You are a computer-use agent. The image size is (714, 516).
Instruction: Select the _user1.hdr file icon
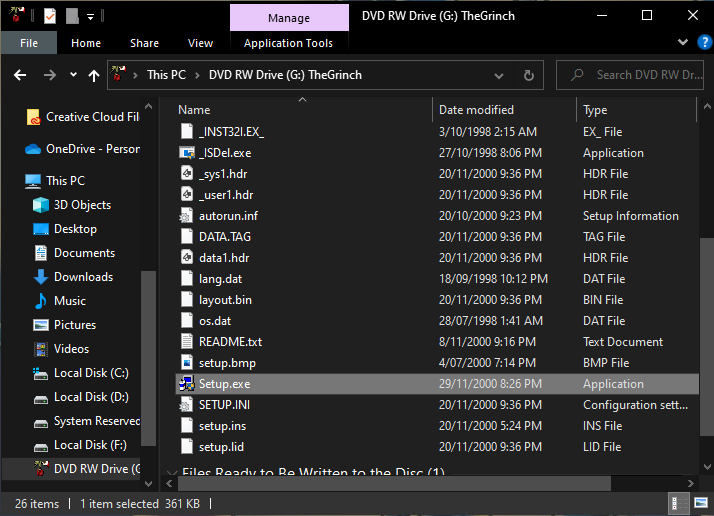coord(187,194)
